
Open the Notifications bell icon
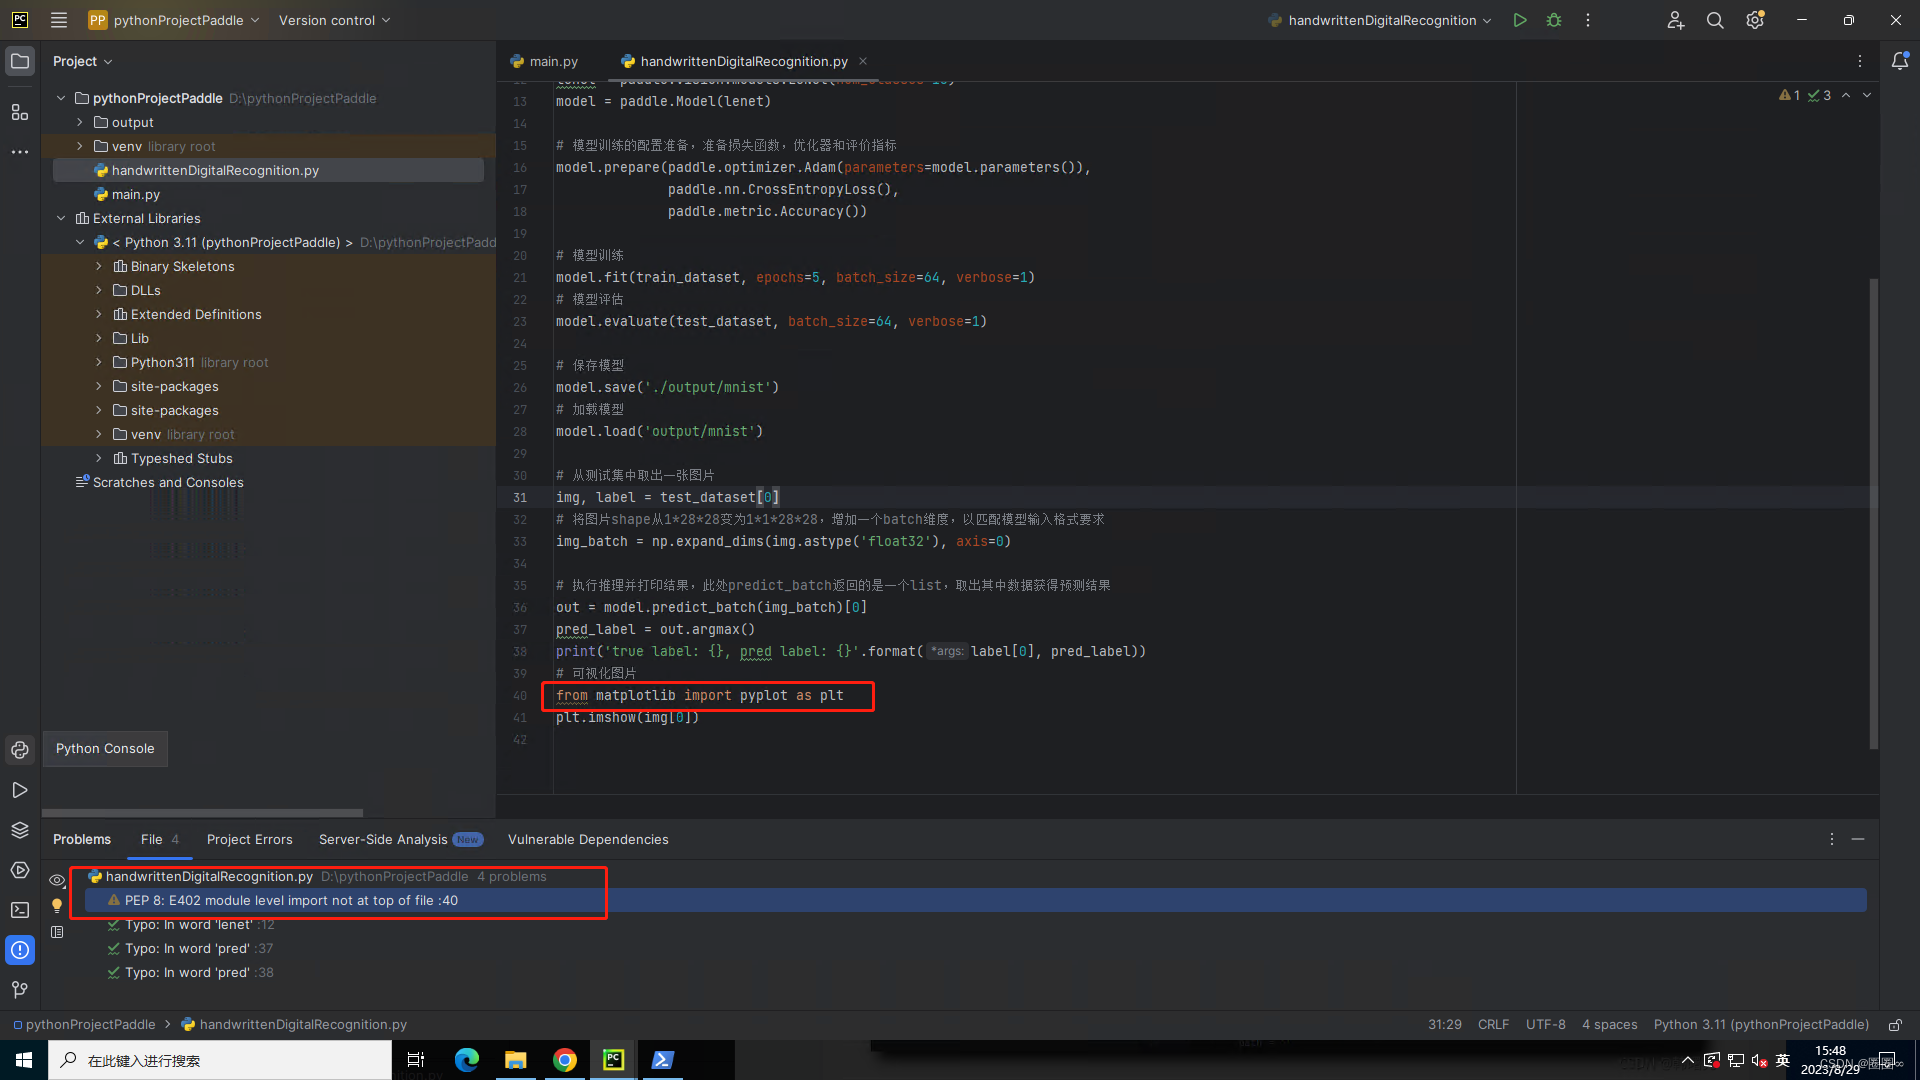click(1899, 61)
